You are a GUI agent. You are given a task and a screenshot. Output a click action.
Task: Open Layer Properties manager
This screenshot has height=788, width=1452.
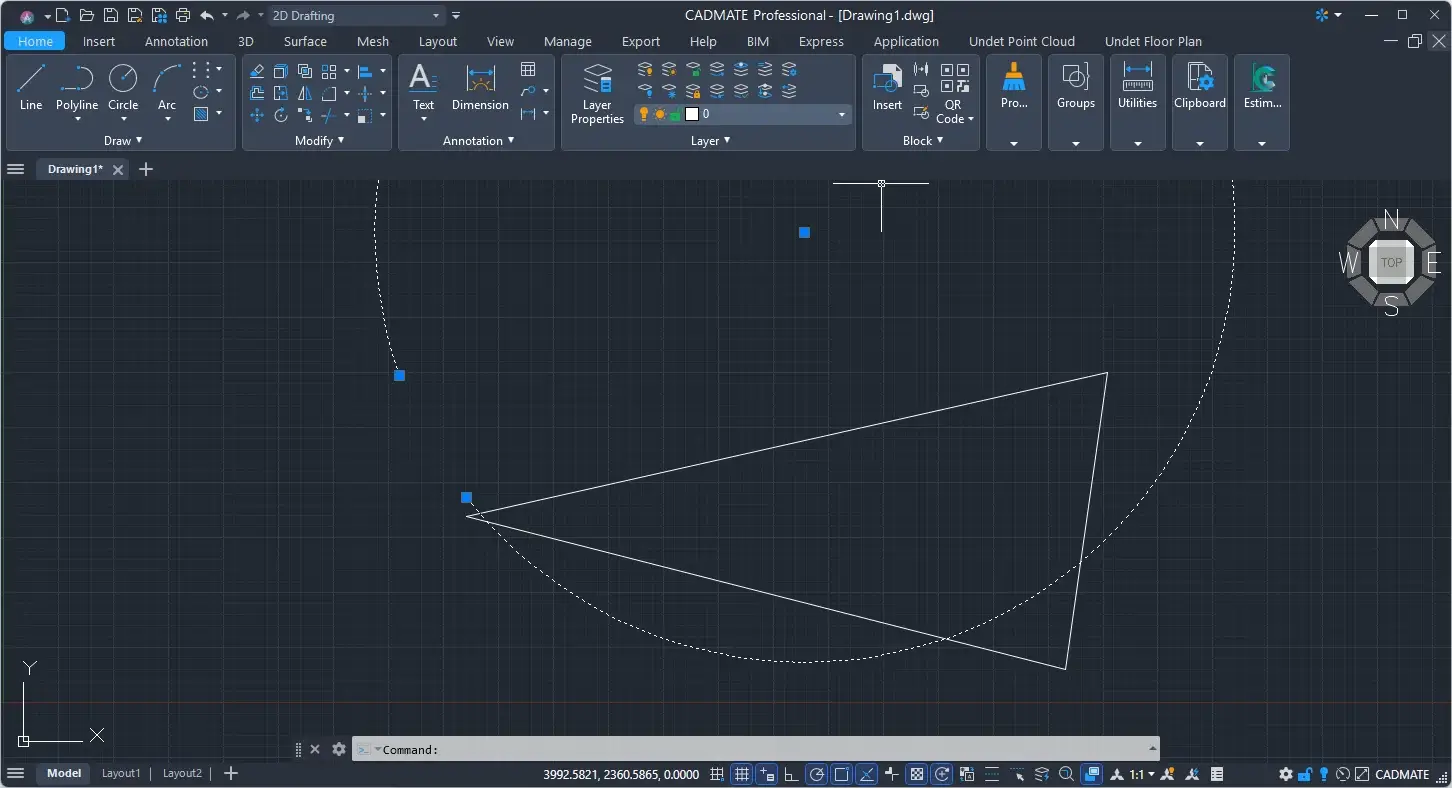(x=597, y=94)
